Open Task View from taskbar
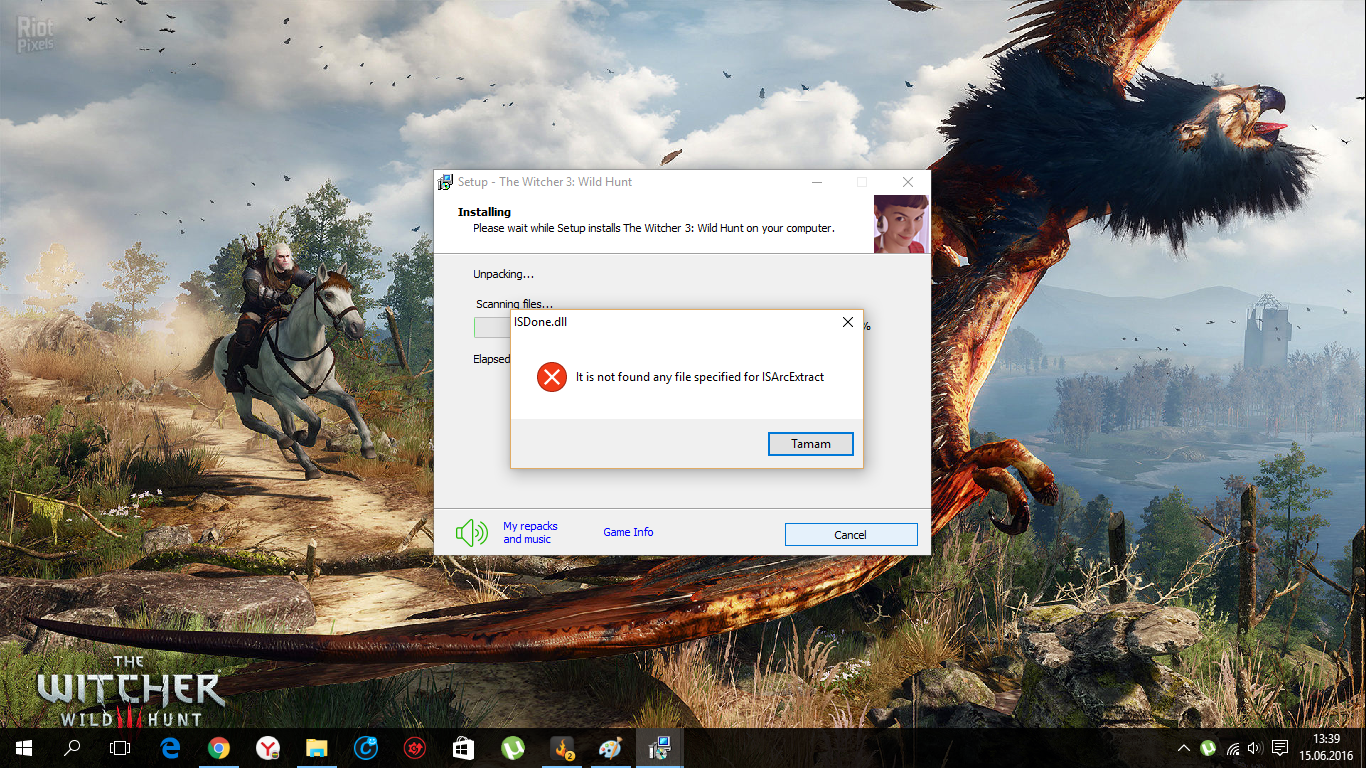This screenshot has height=768, width=1366. tap(120, 748)
